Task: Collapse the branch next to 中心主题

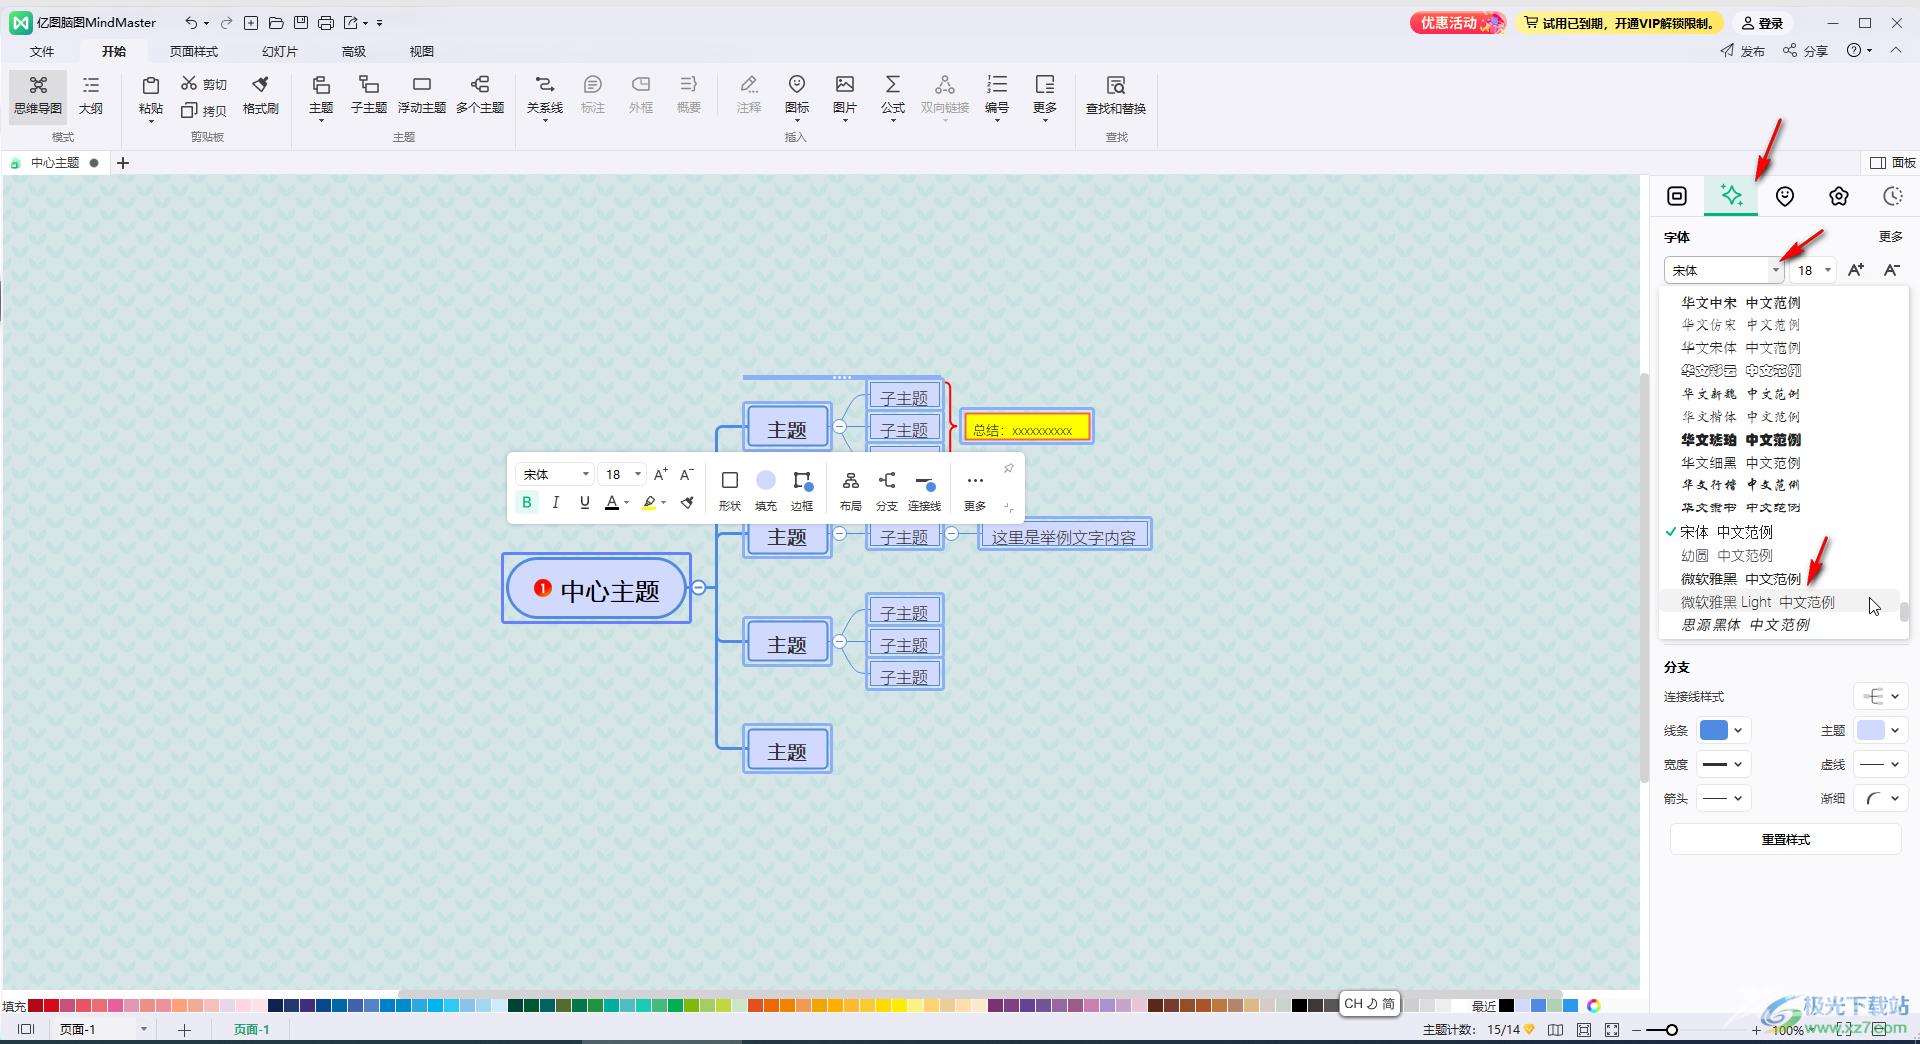Action: pyautogui.click(x=699, y=587)
